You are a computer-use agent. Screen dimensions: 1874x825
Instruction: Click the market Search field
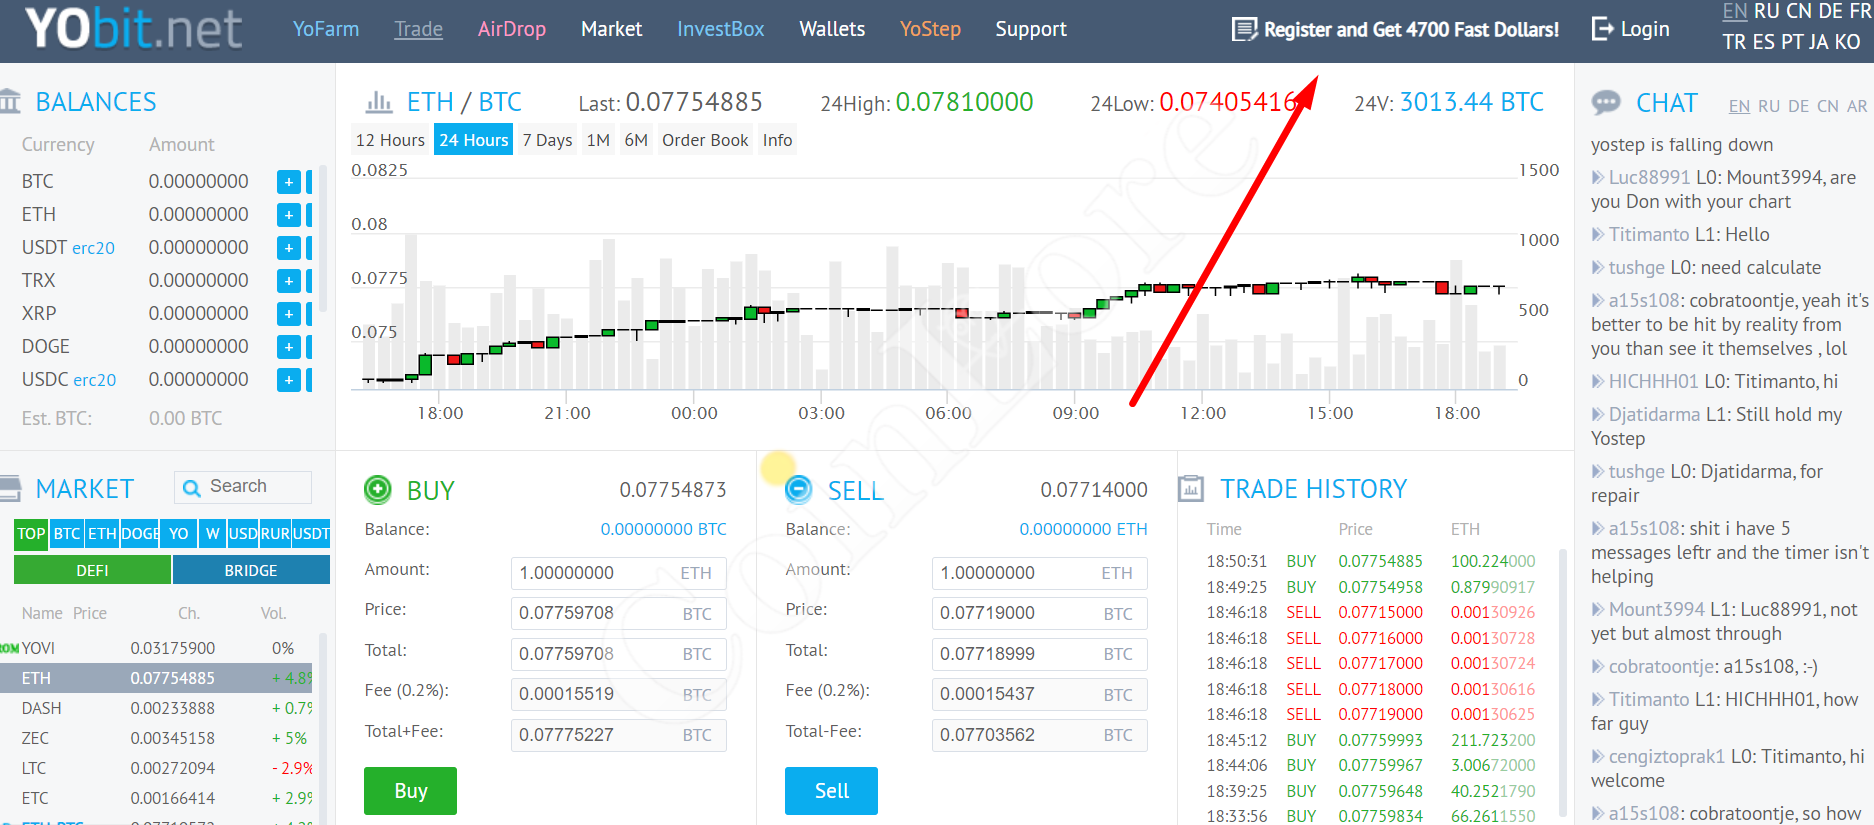click(243, 487)
